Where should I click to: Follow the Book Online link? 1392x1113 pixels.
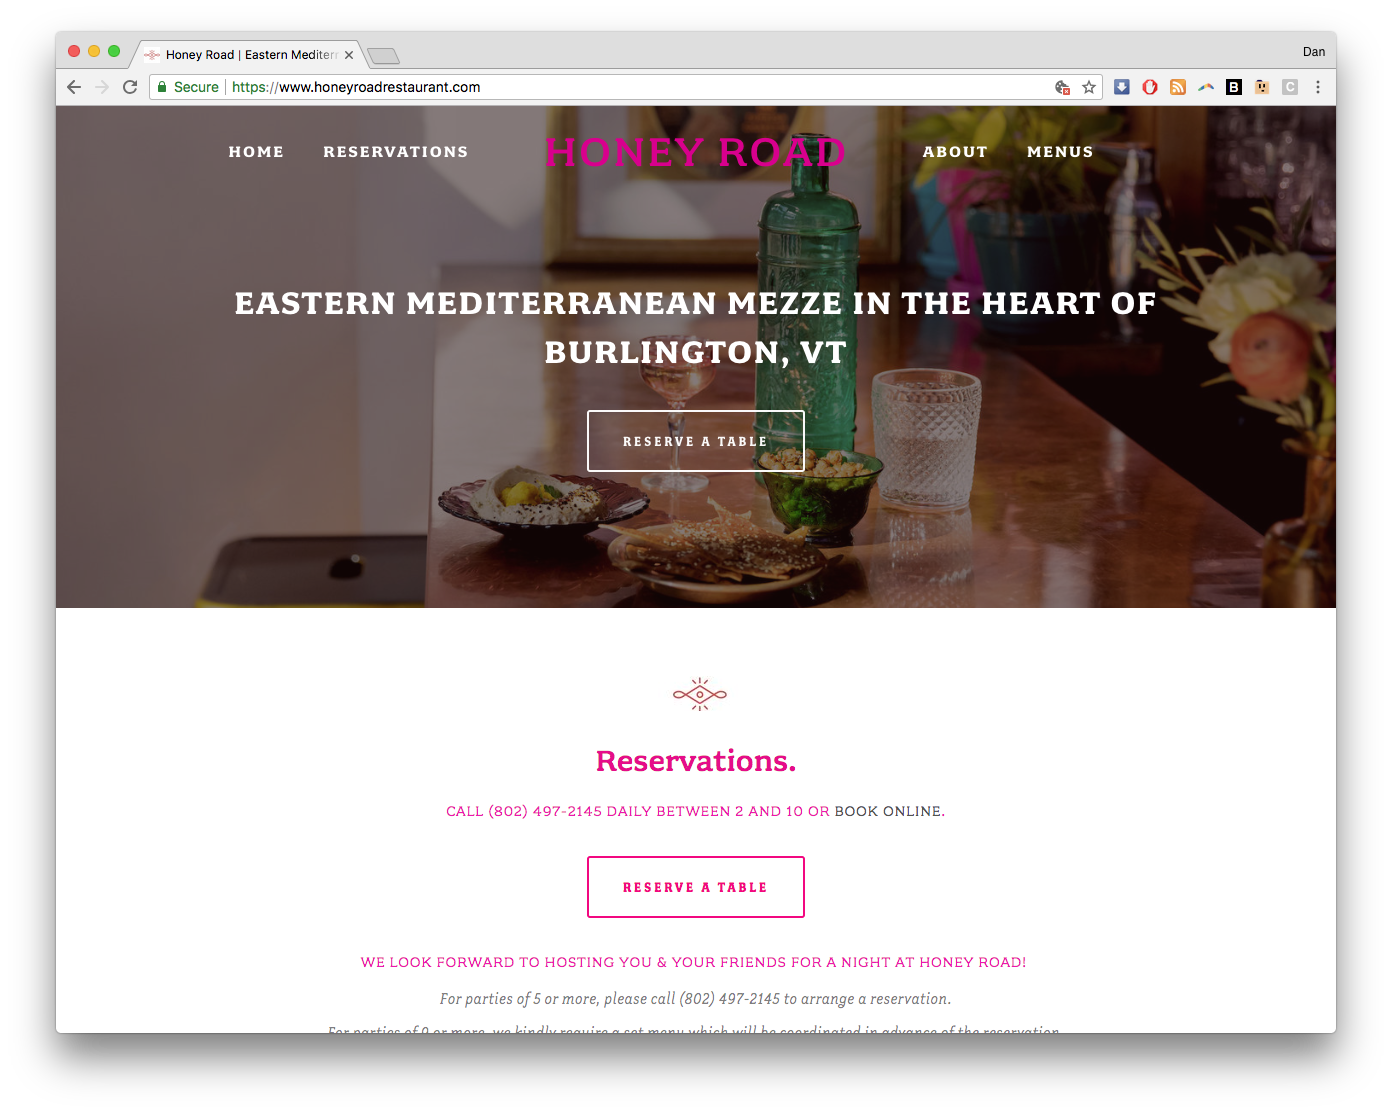[888, 811]
